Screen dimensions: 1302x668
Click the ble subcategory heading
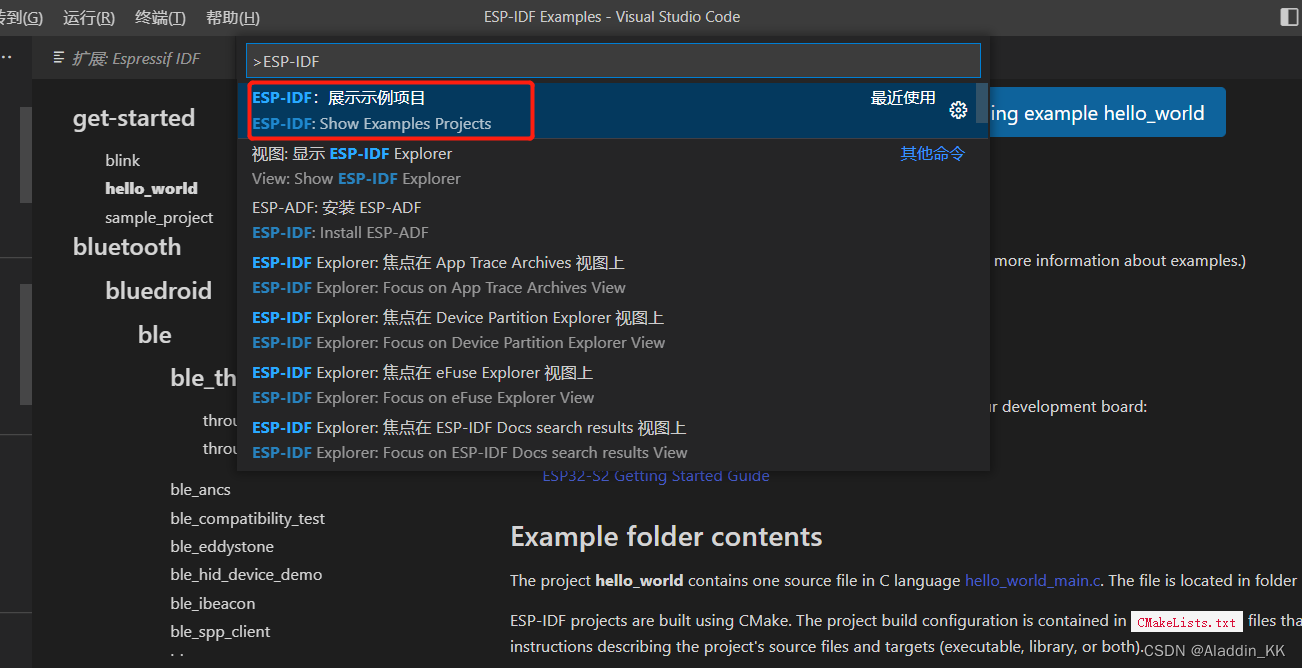[x=155, y=335]
